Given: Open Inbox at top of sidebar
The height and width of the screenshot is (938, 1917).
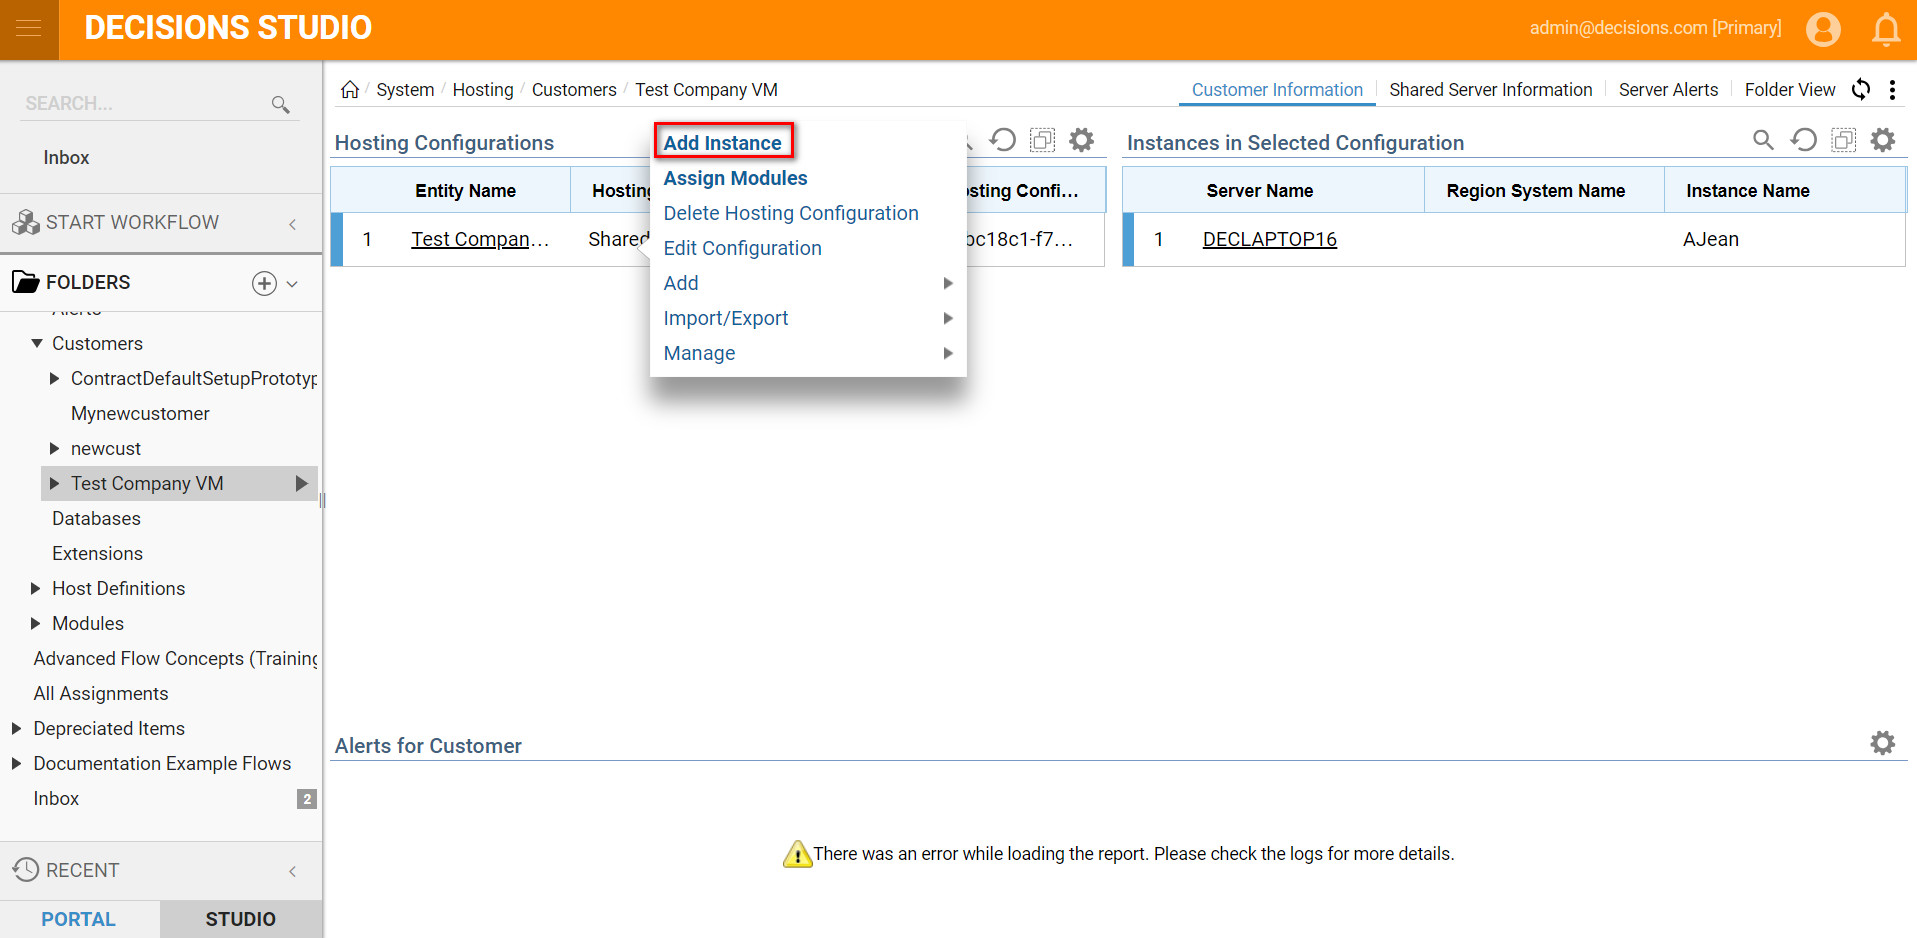Looking at the screenshot, I should pyautogui.click(x=66, y=157).
